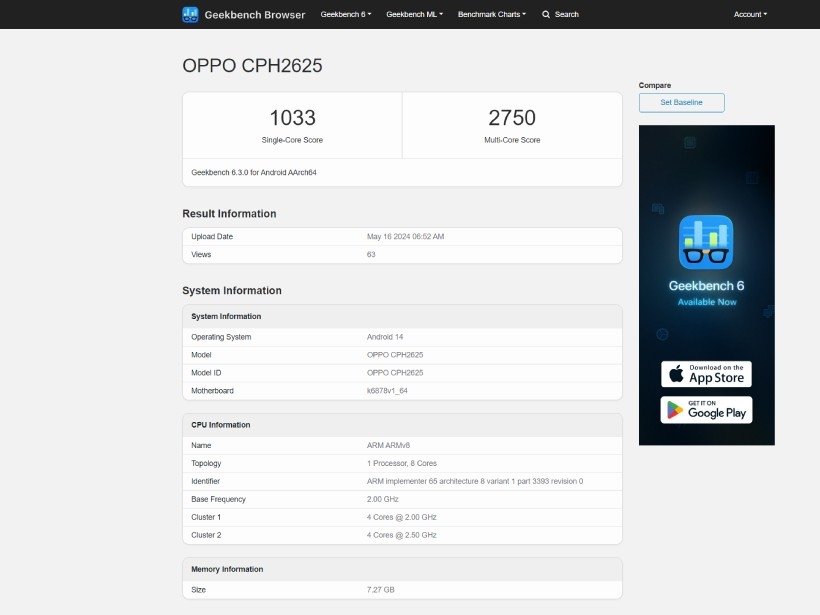Click the Single-Core Score value 1033

click(292, 118)
